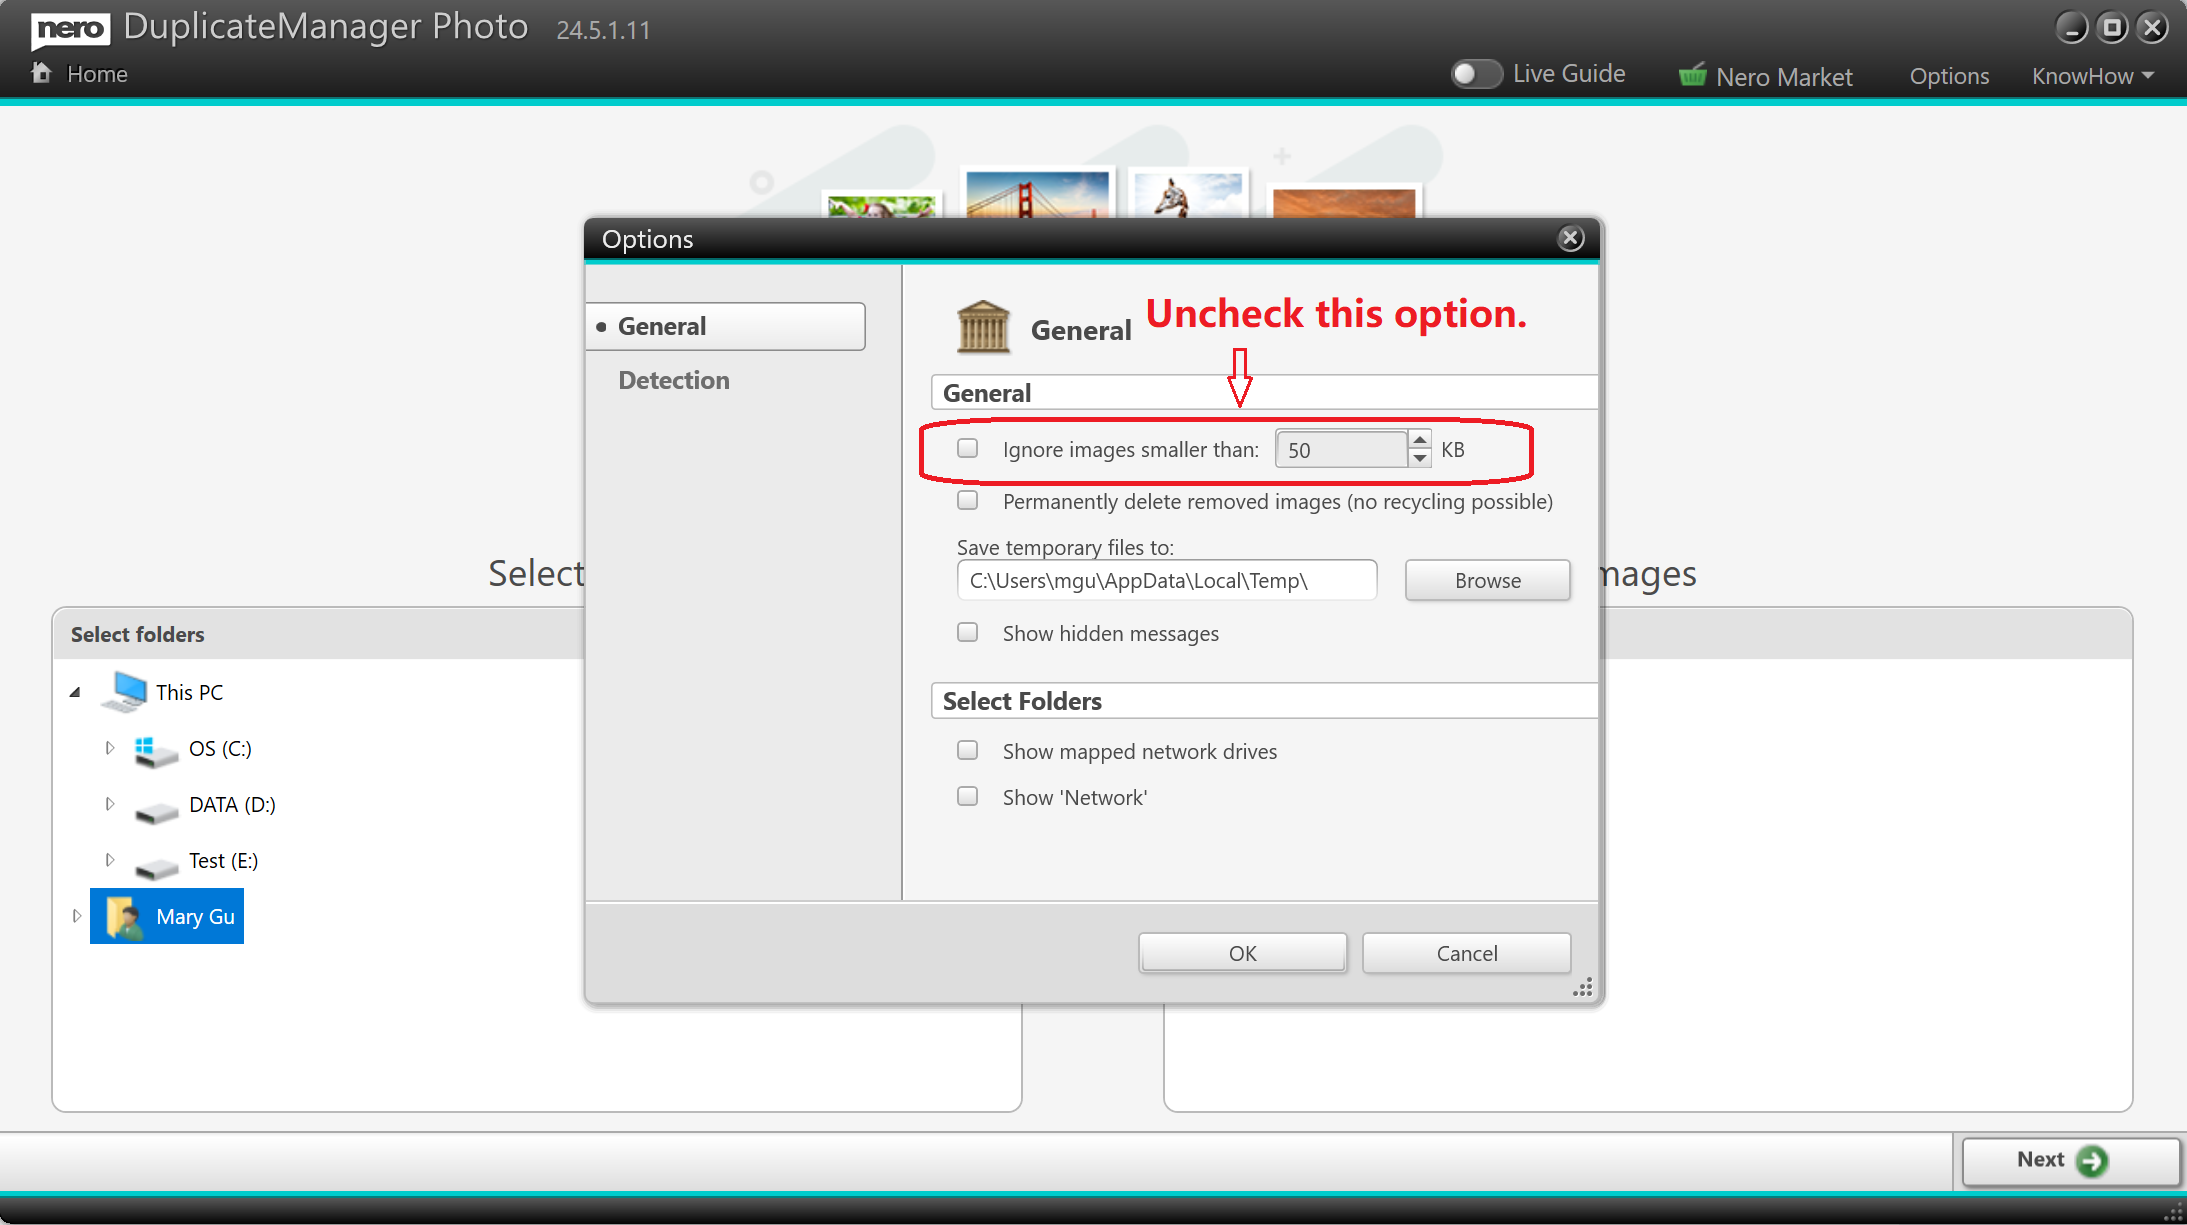Click the Nero Market basket icon
The image size is (2187, 1225).
click(x=1692, y=75)
